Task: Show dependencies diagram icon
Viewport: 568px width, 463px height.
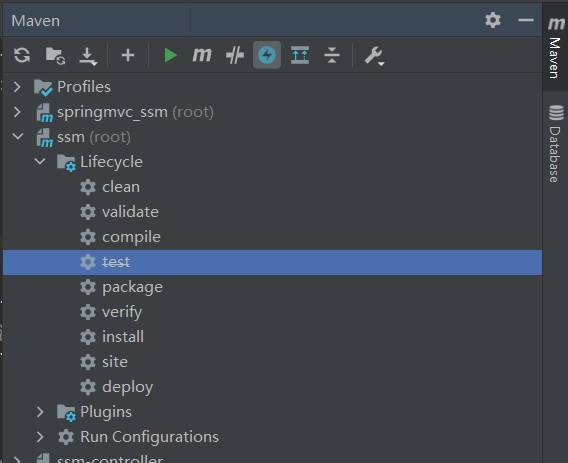Action: (x=300, y=55)
